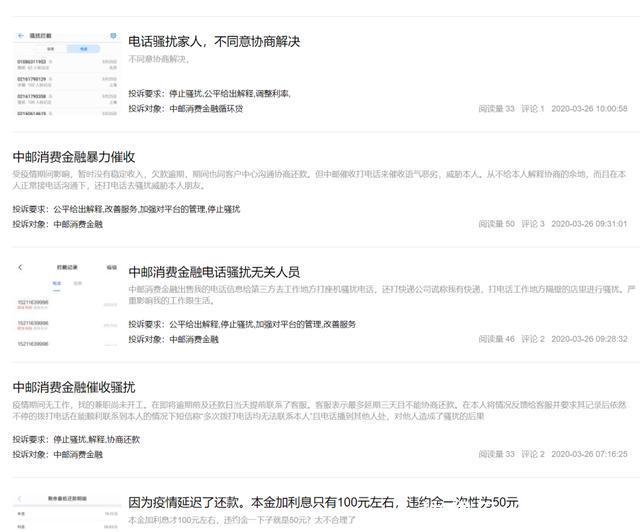Open complaint titled 因为疫情延迟了还款
The width and height of the screenshot is (640, 532).
[x=324, y=502]
